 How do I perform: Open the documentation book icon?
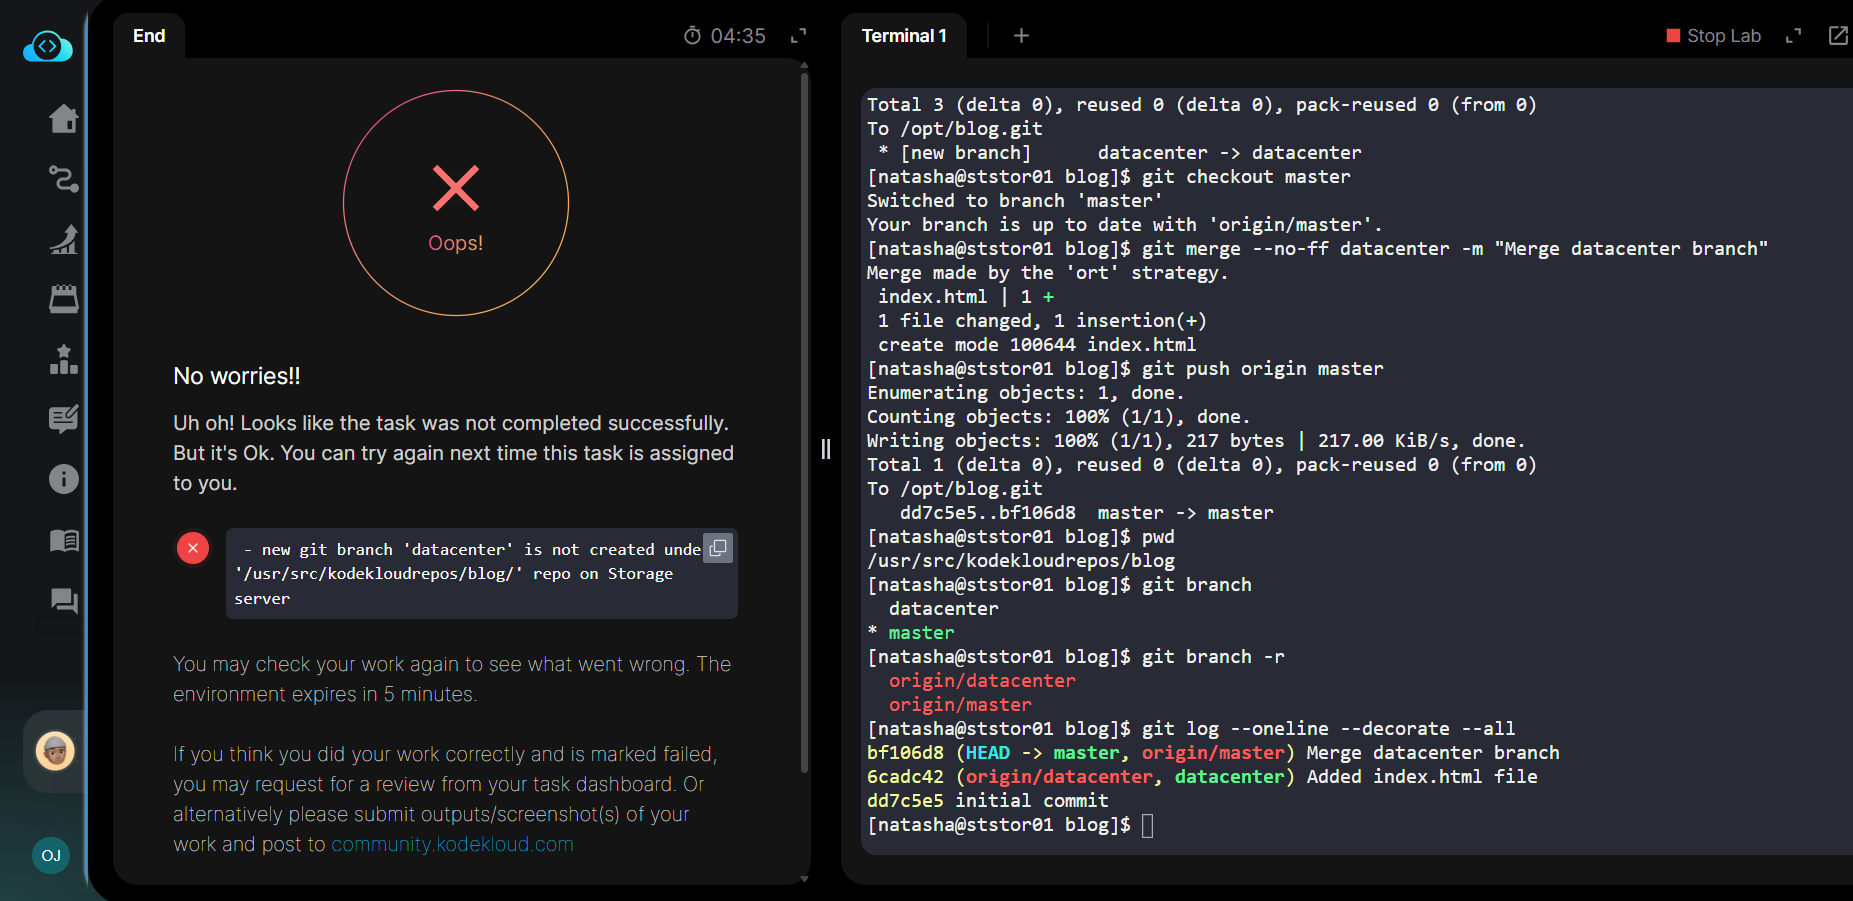pos(63,541)
